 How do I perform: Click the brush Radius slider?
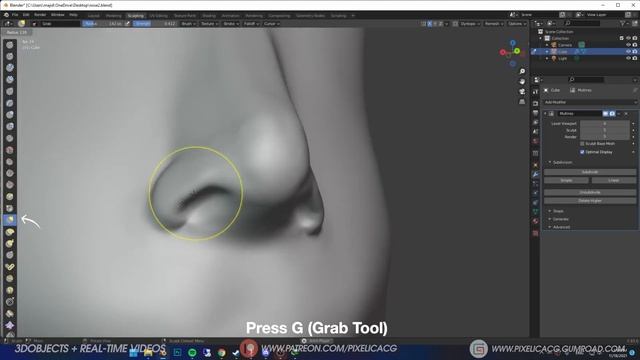pyautogui.click(x=102, y=24)
